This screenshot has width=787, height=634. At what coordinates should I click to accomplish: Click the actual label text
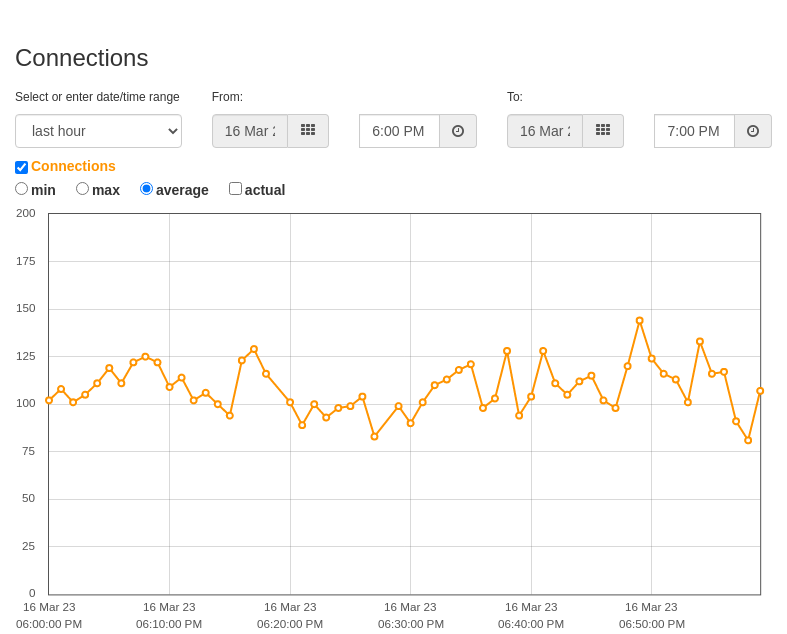click(265, 190)
